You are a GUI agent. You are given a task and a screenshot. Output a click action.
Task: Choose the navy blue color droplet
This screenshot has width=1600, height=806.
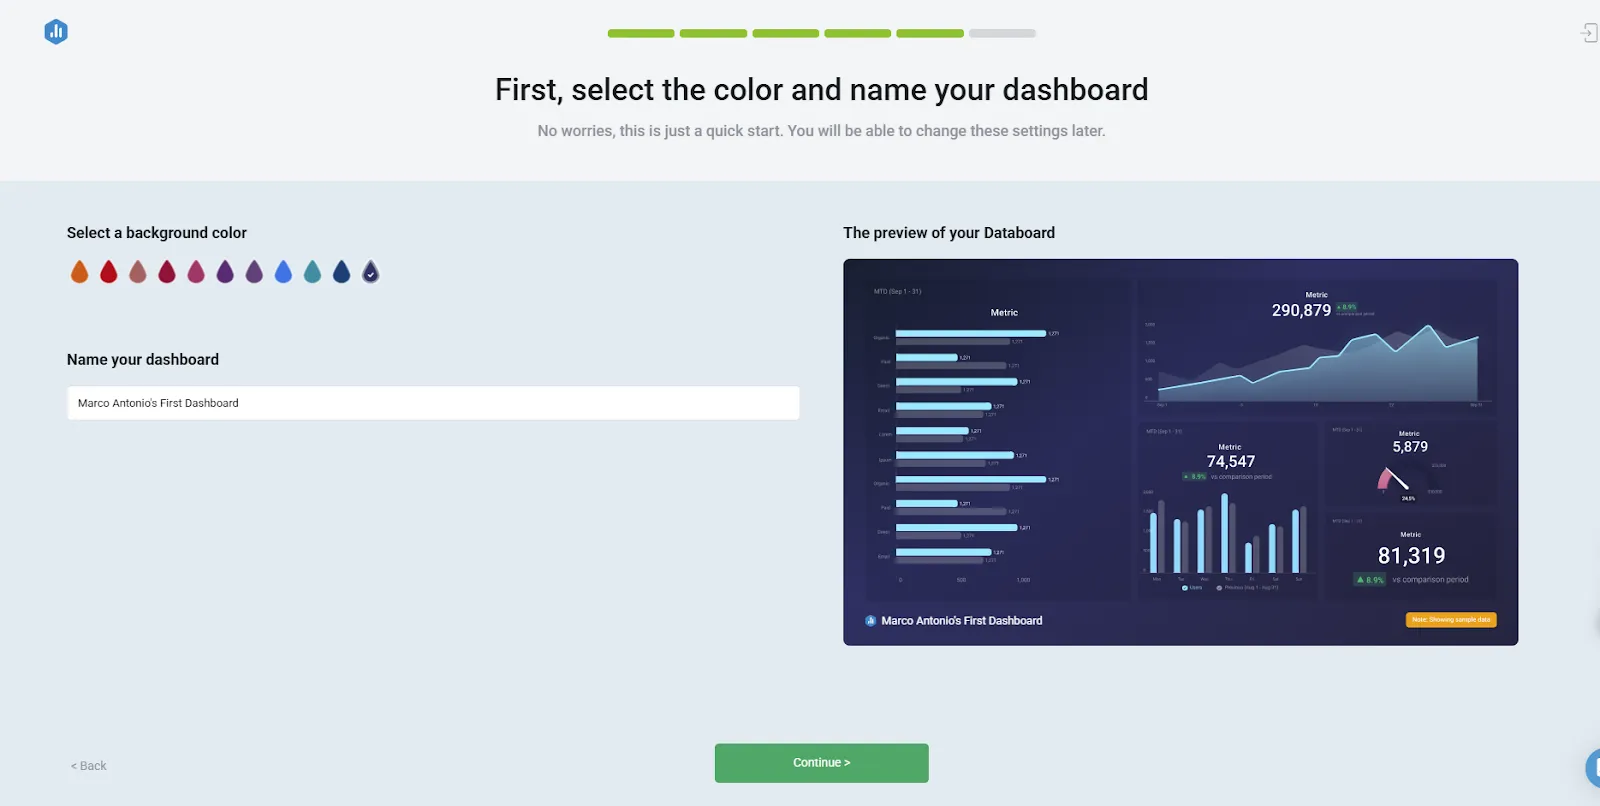340,270
